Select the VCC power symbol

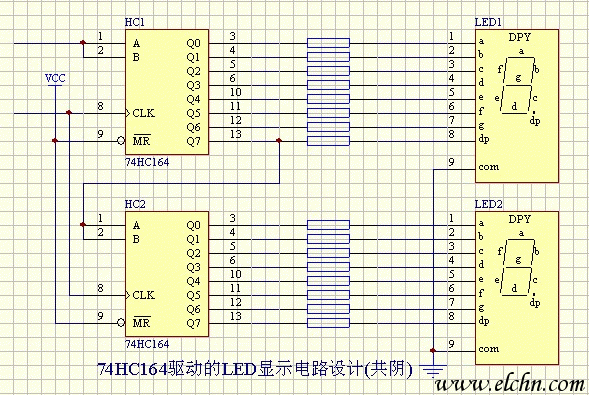pos(55,80)
